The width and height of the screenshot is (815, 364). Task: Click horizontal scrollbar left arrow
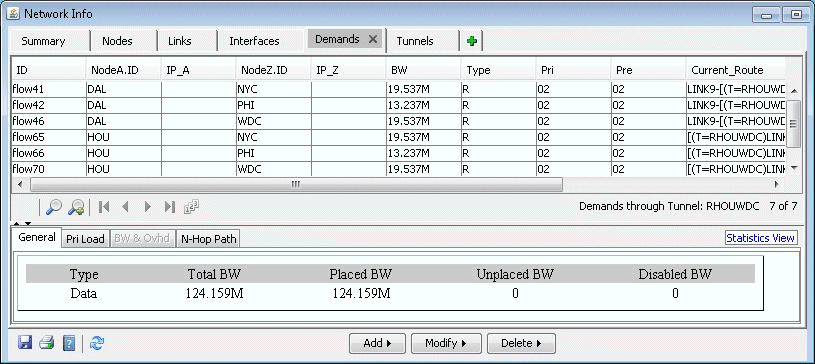pos(20,184)
